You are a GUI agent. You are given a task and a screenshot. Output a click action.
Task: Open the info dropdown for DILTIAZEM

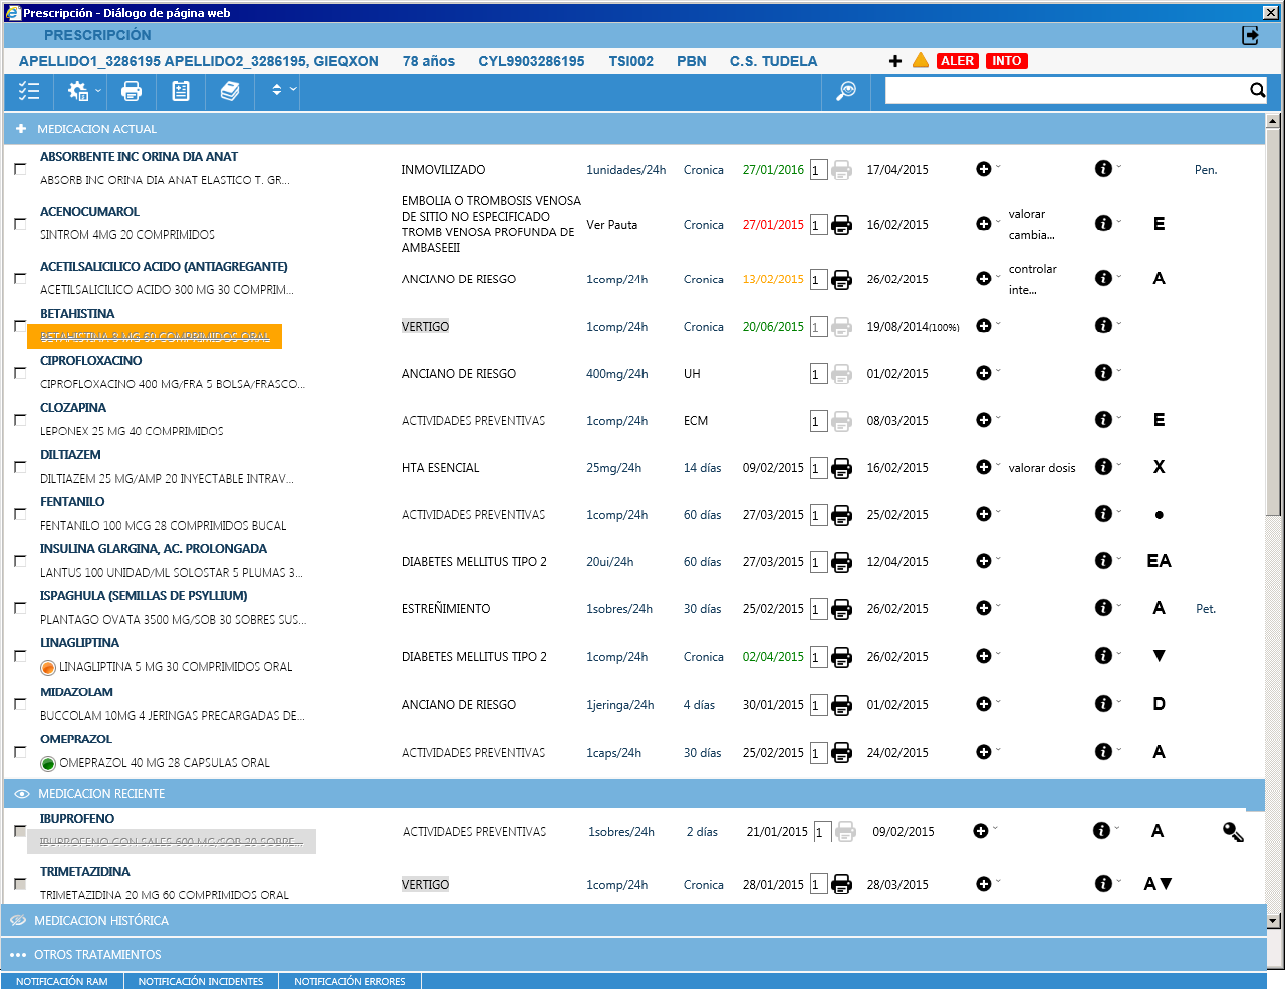pyautogui.click(x=1107, y=467)
